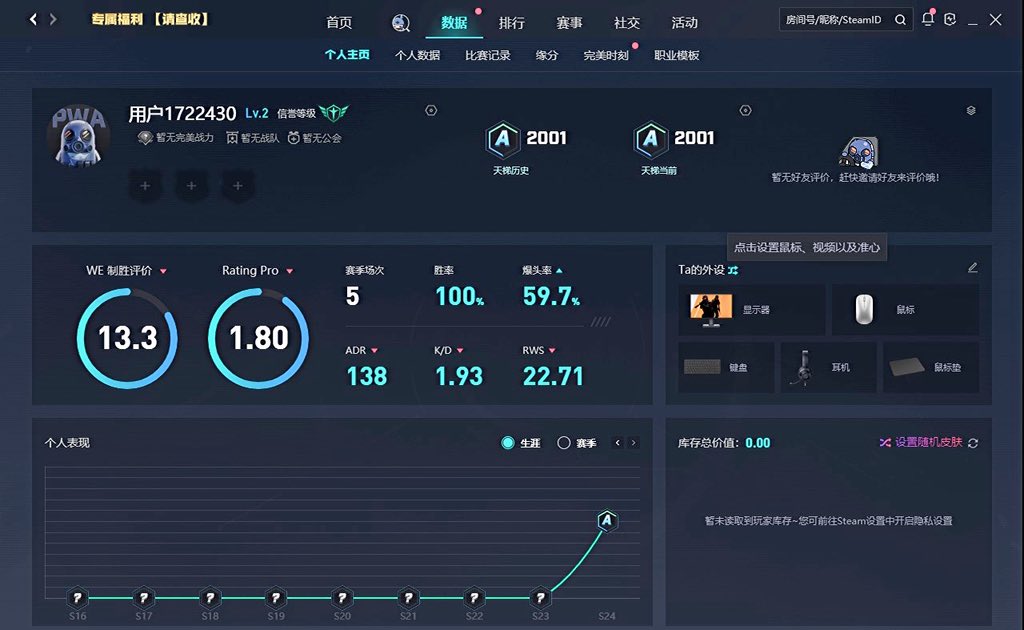Expand WE 制胜评价 dropdown arrow
Image resolution: width=1024 pixels, height=630 pixels.
tap(163, 271)
